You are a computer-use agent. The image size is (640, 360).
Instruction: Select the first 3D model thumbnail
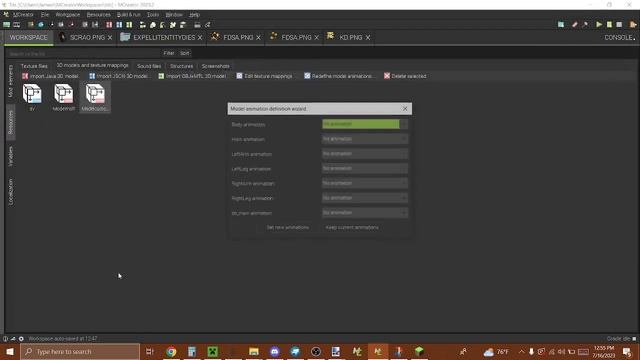click(32, 97)
